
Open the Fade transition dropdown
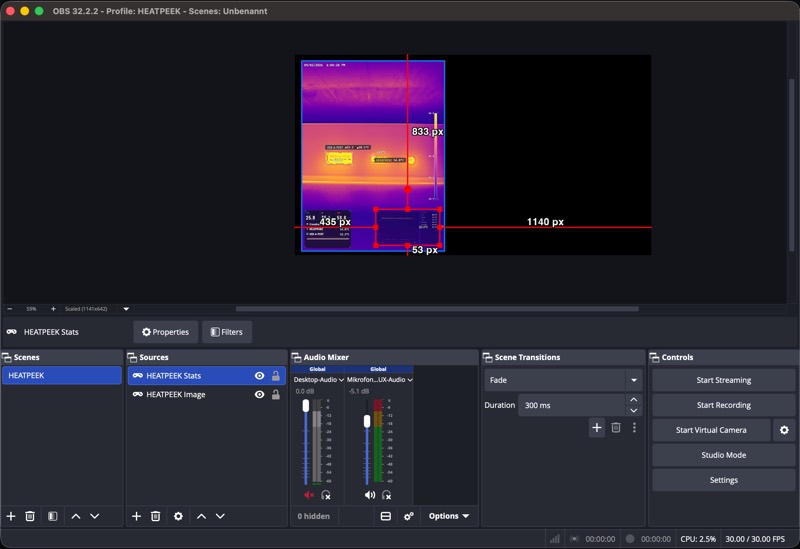point(563,380)
